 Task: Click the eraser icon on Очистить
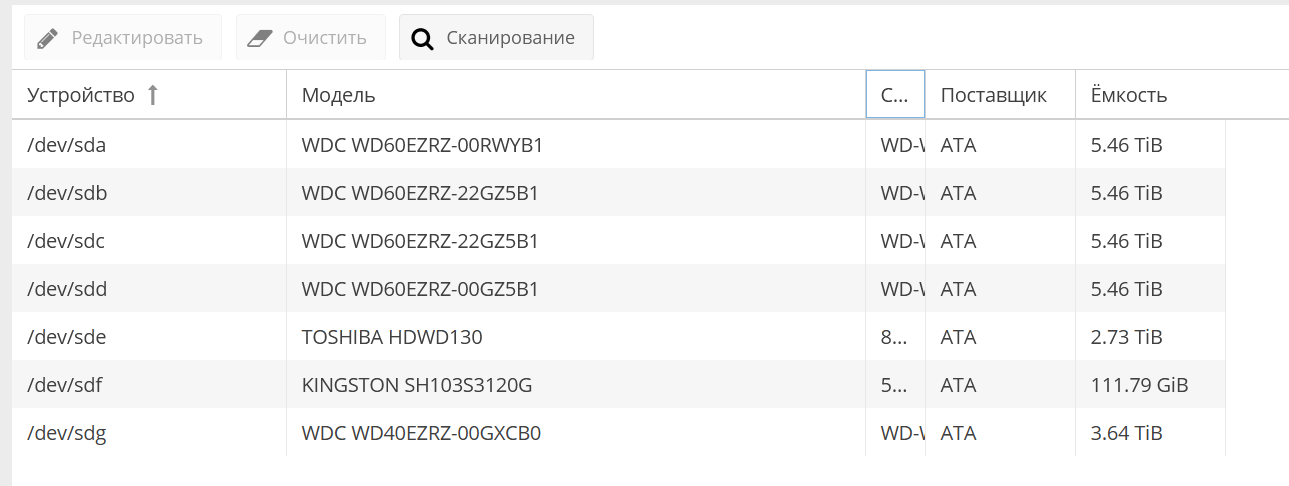click(x=259, y=38)
